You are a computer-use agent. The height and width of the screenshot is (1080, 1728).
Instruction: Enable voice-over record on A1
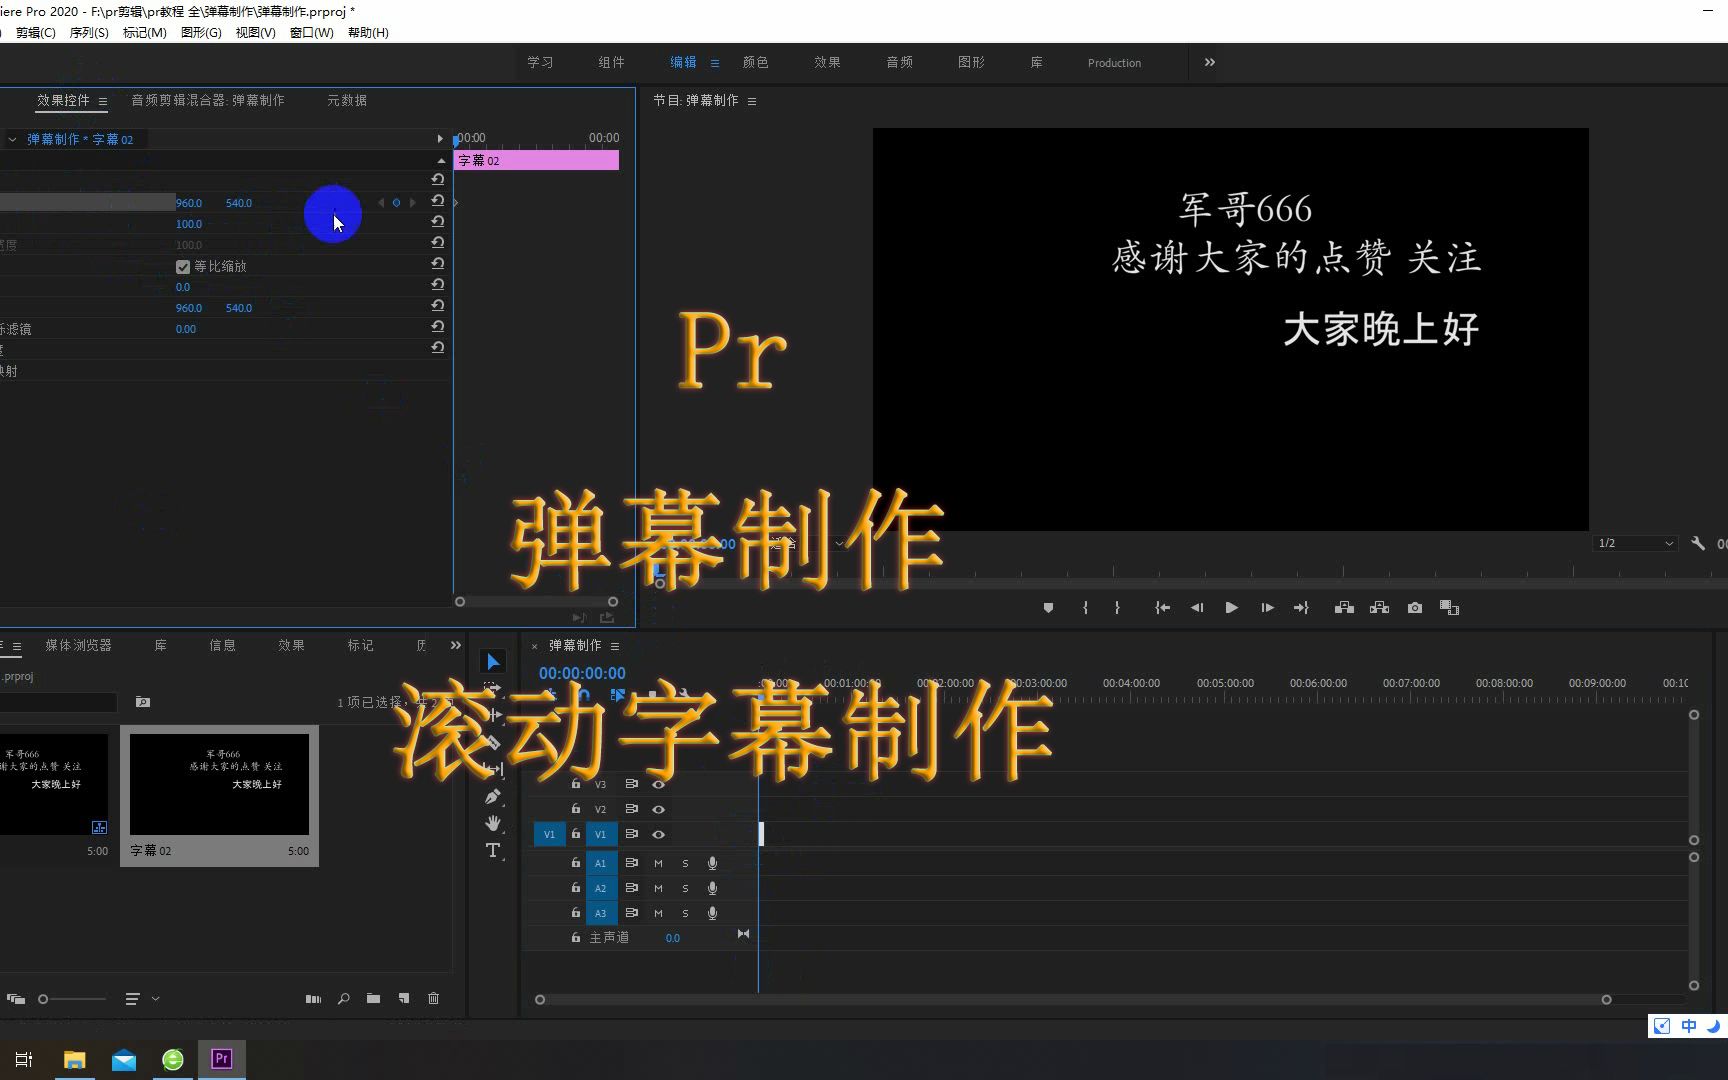click(x=712, y=863)
